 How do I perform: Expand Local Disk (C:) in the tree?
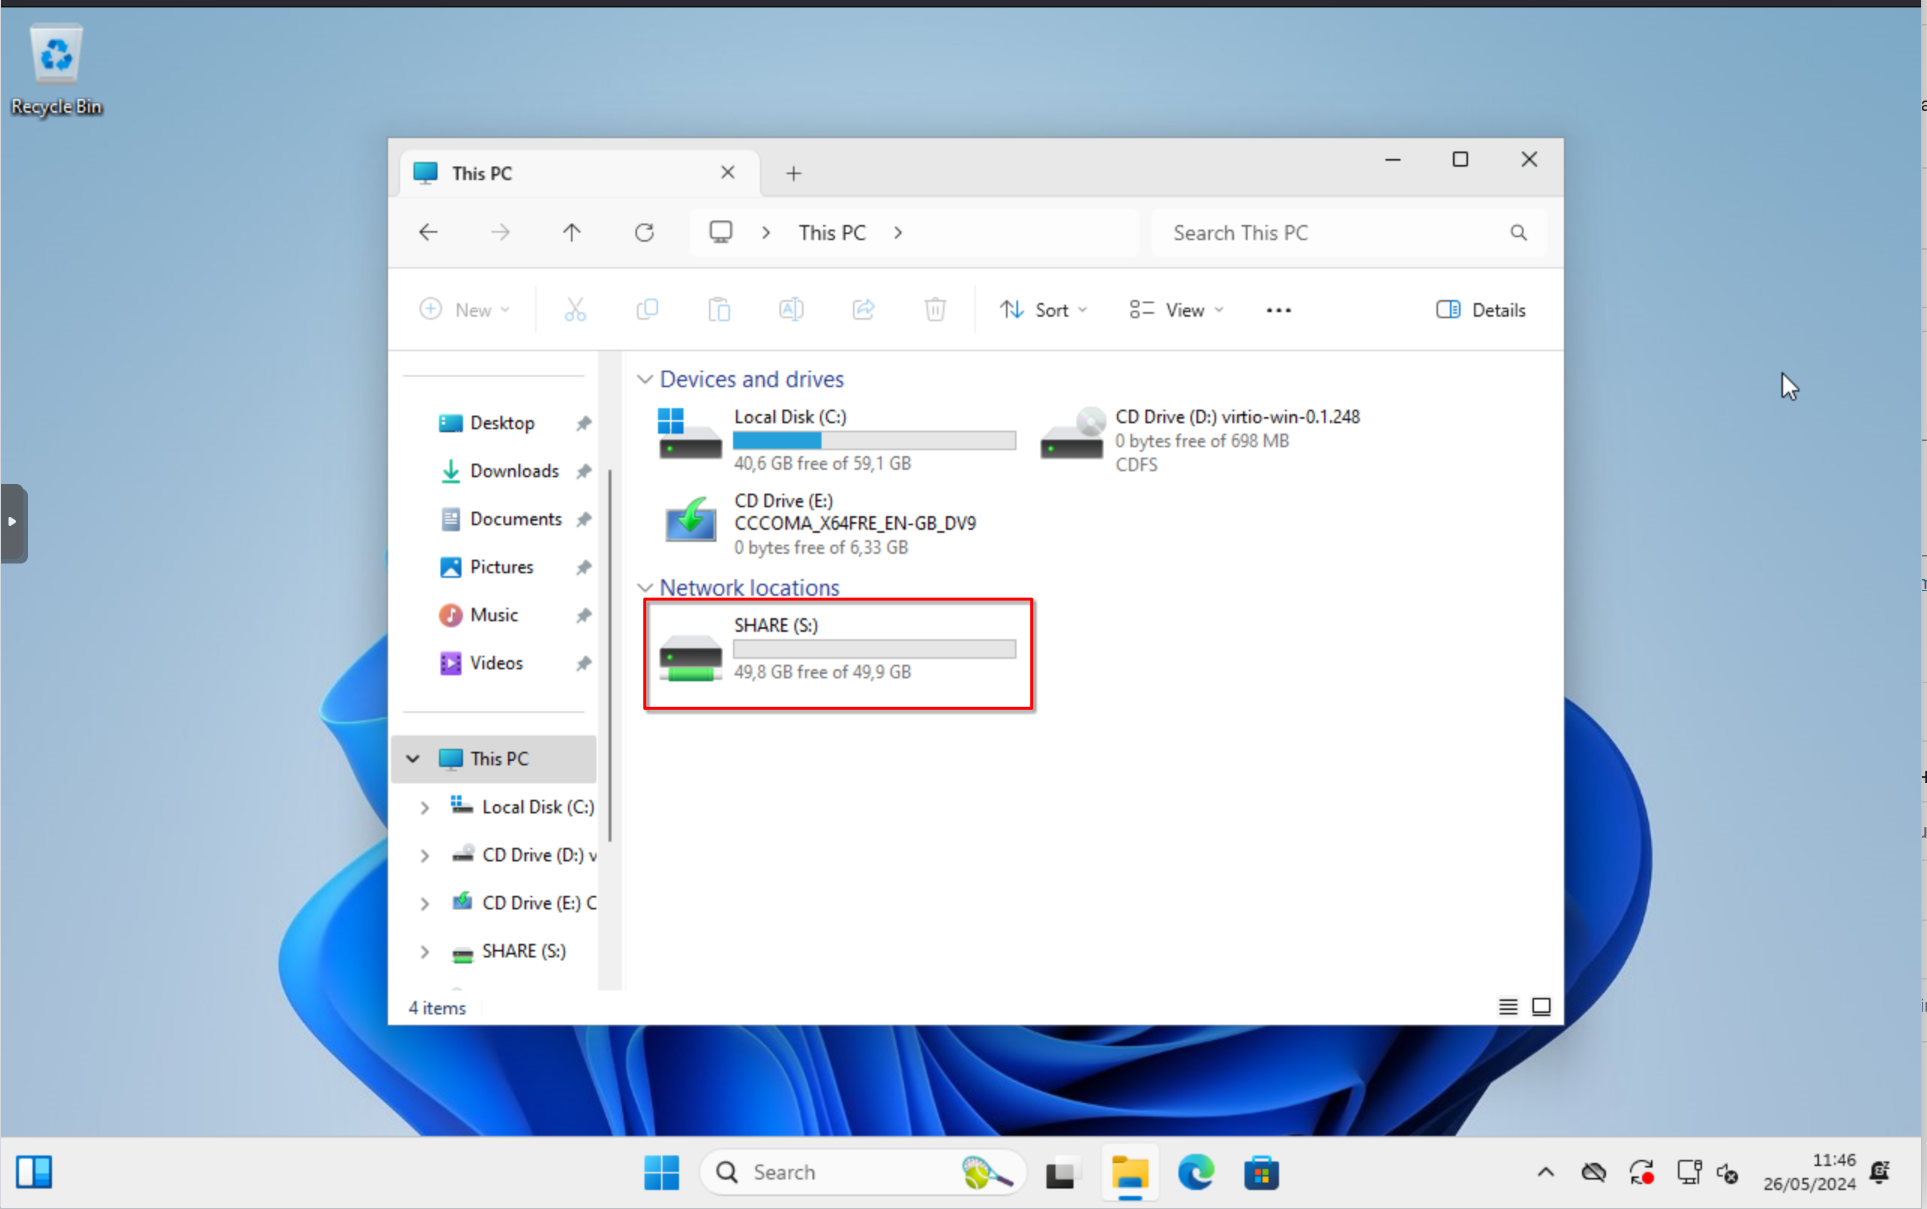coord(425,807)
